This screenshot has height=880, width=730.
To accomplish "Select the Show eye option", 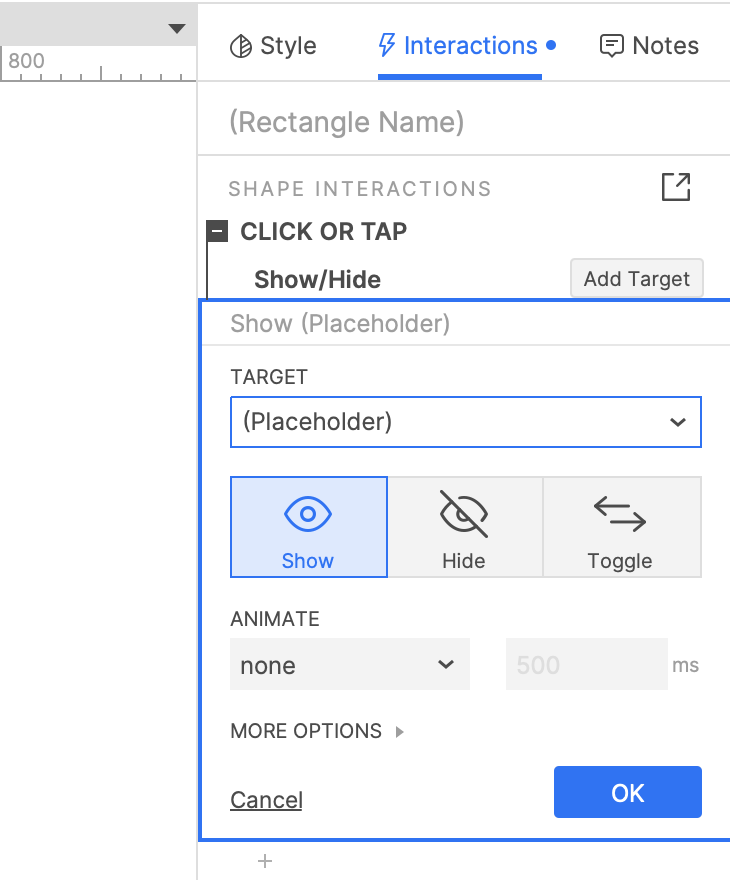I will pyautogui.click(x=309, y=527).
